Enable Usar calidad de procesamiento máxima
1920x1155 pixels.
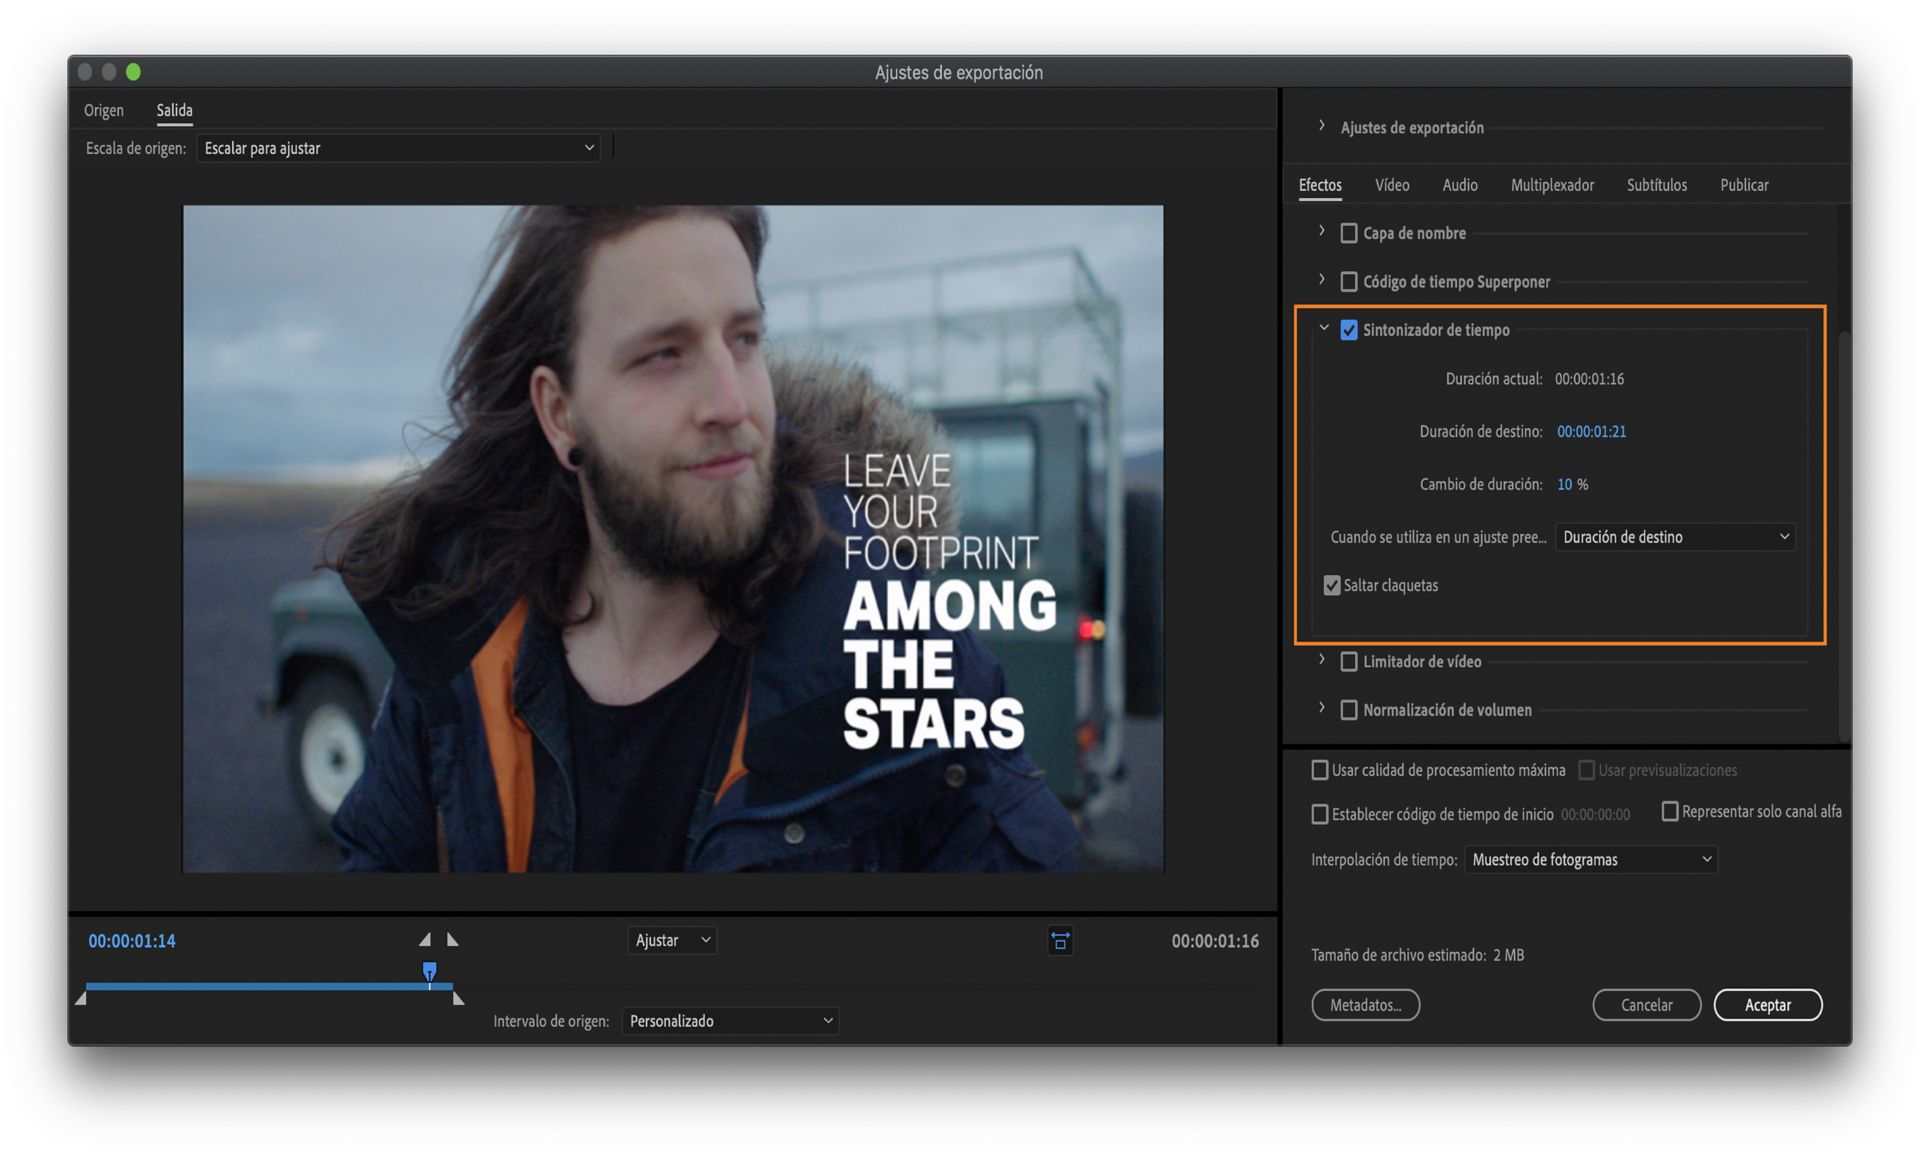tap(1320, 770)
